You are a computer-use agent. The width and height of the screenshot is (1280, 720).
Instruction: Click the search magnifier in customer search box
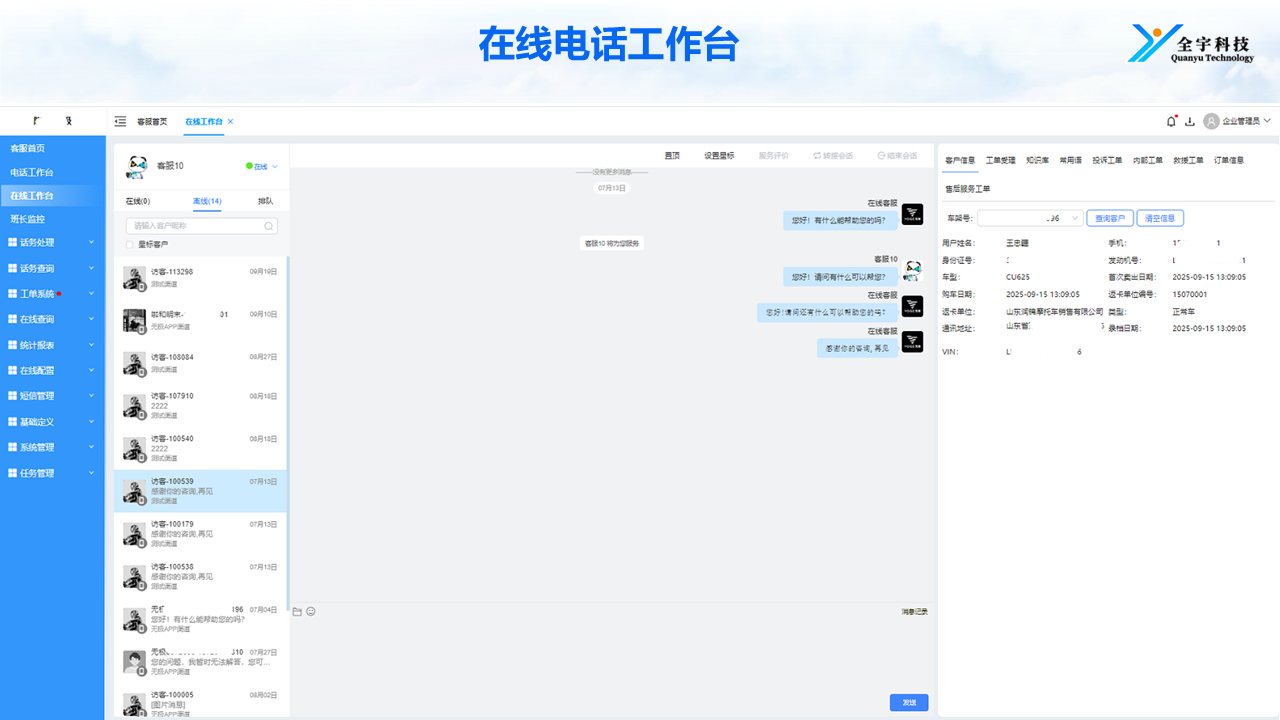tap(268, 226)
